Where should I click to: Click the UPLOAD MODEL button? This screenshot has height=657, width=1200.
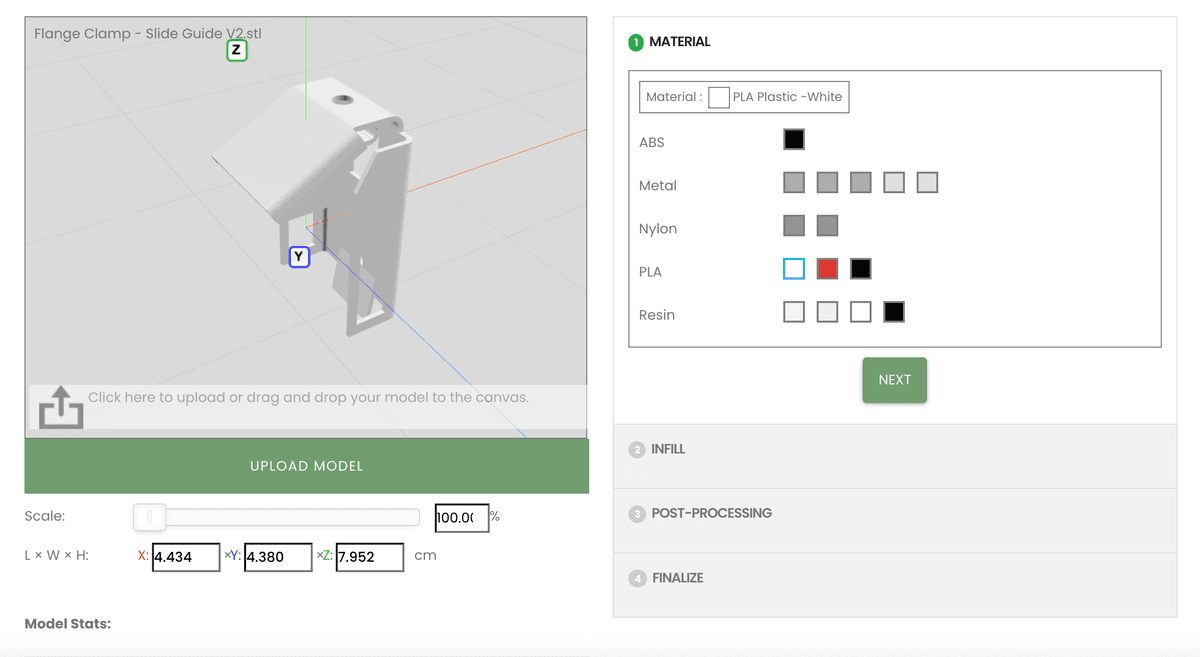[x=306, y=465]
